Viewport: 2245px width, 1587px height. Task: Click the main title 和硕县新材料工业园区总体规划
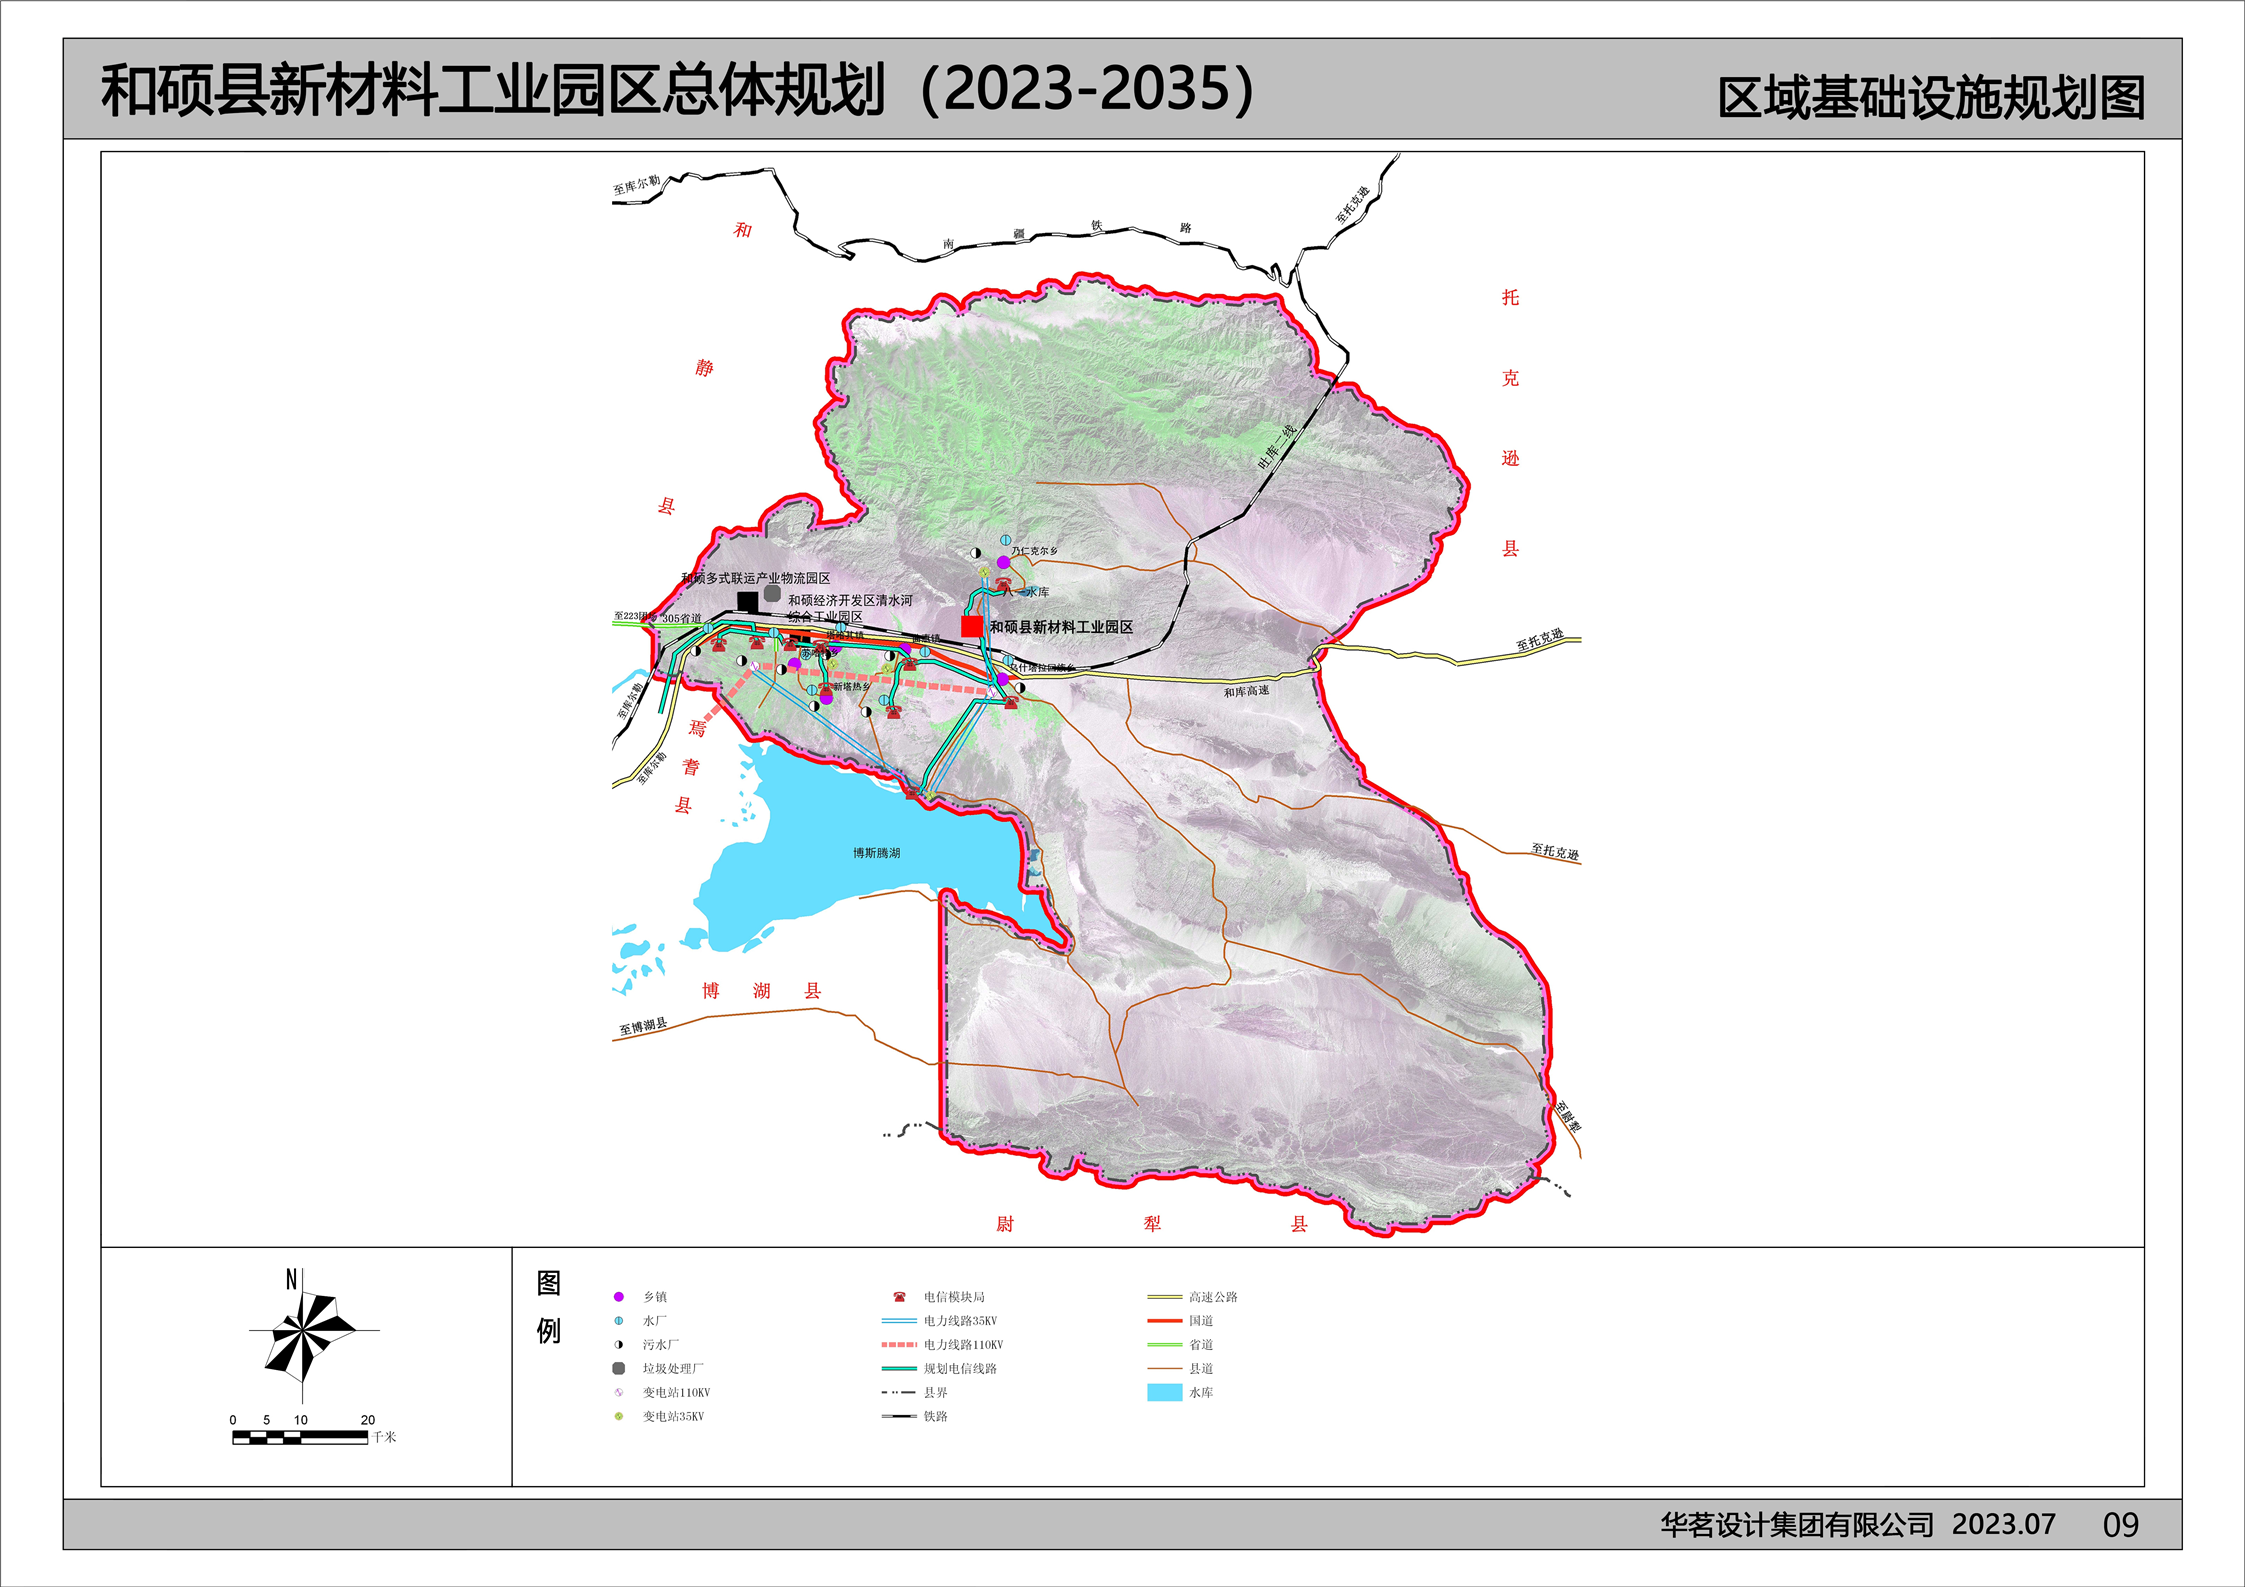click(x=493, y=90)
